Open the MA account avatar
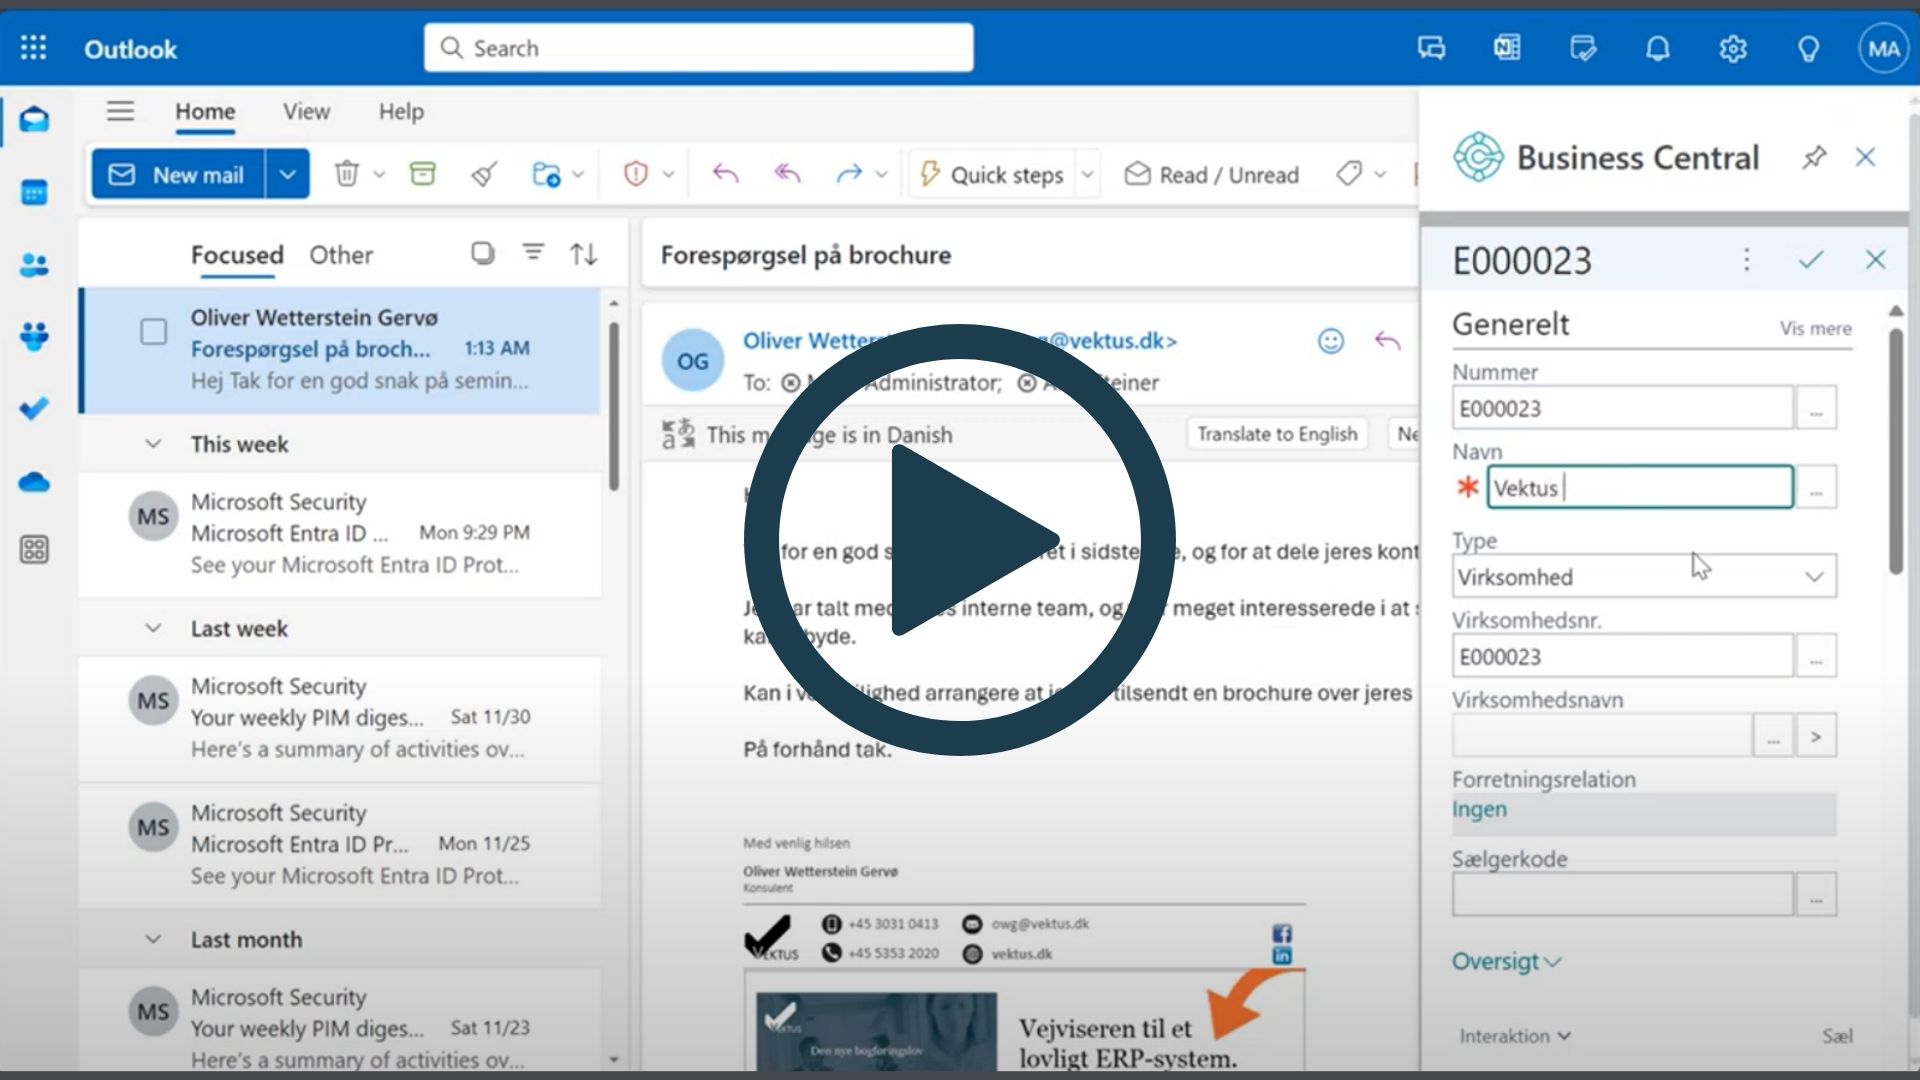 tap(1884, 48)
